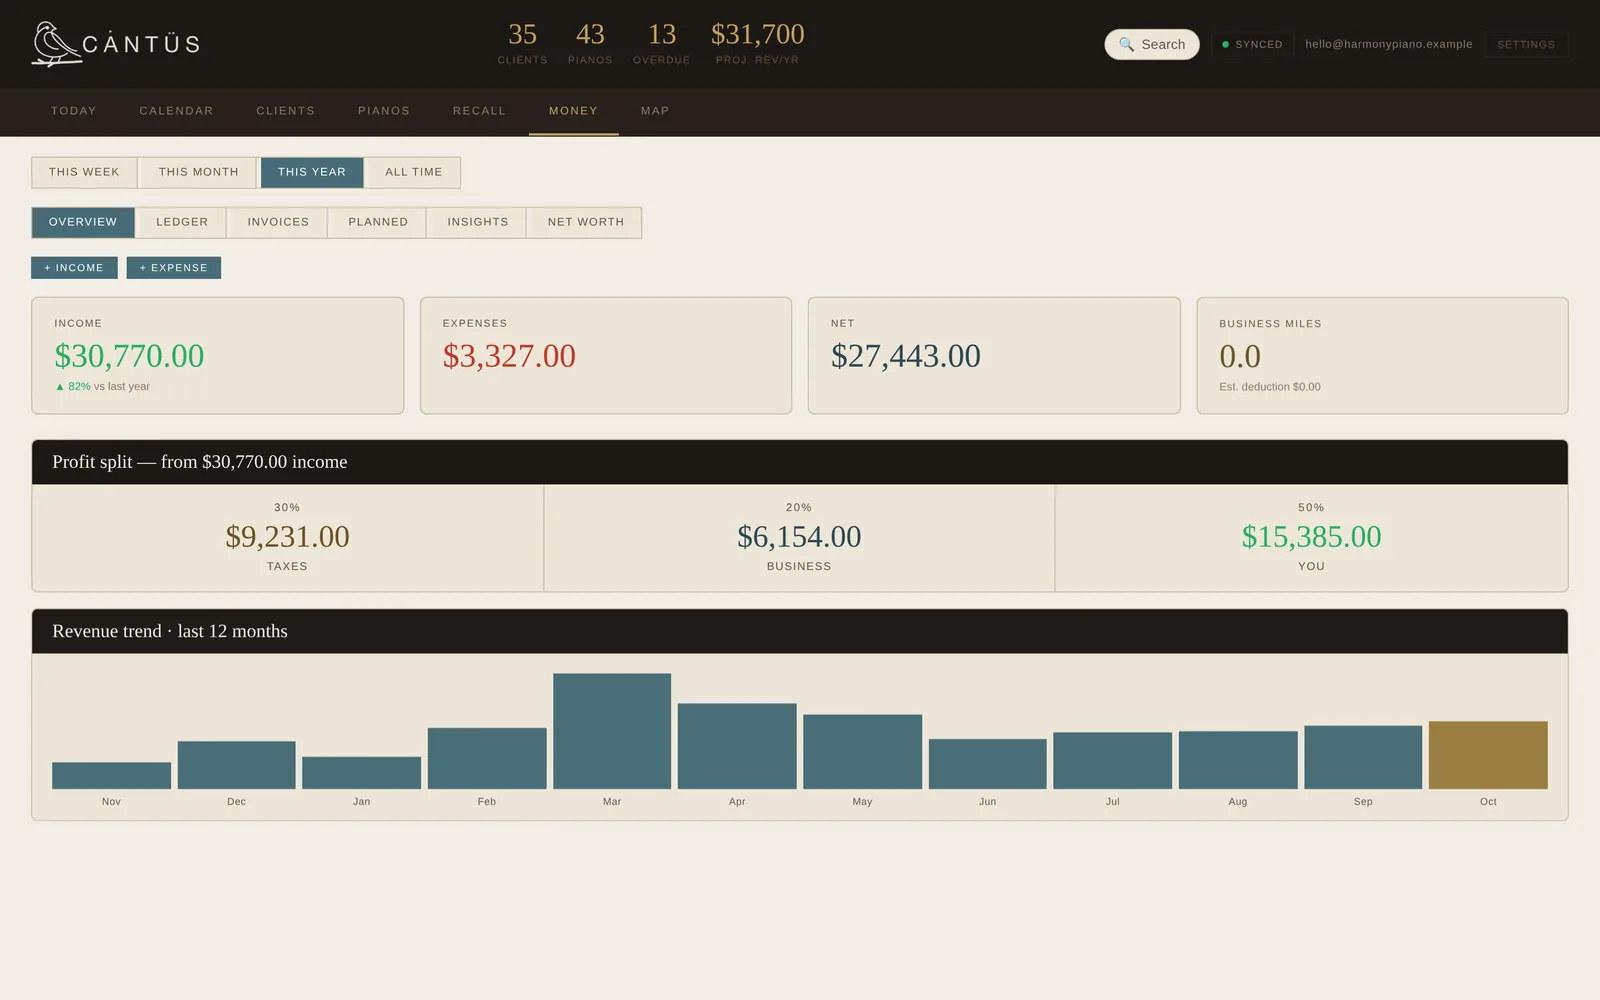Click the Taxes split amount $9,231.00
The width and height of the screenshot is (1600, 1000).
287,537
